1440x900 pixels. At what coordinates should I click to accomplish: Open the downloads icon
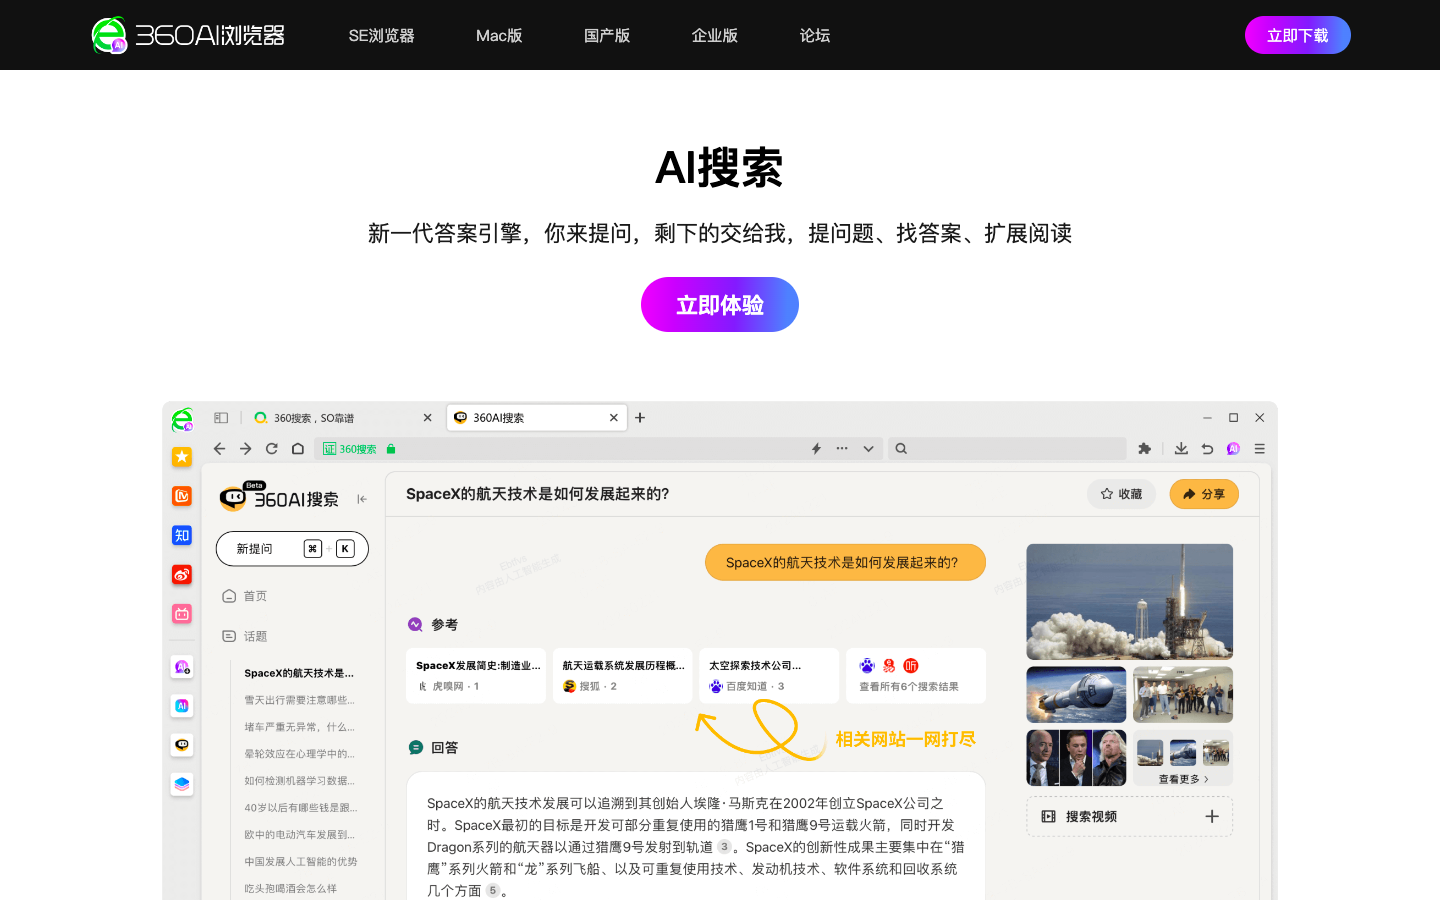coord(1181,449)
